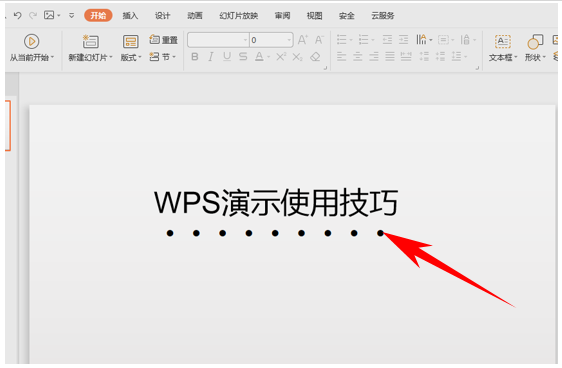Justify the text alignment

[x=390, y=57]
